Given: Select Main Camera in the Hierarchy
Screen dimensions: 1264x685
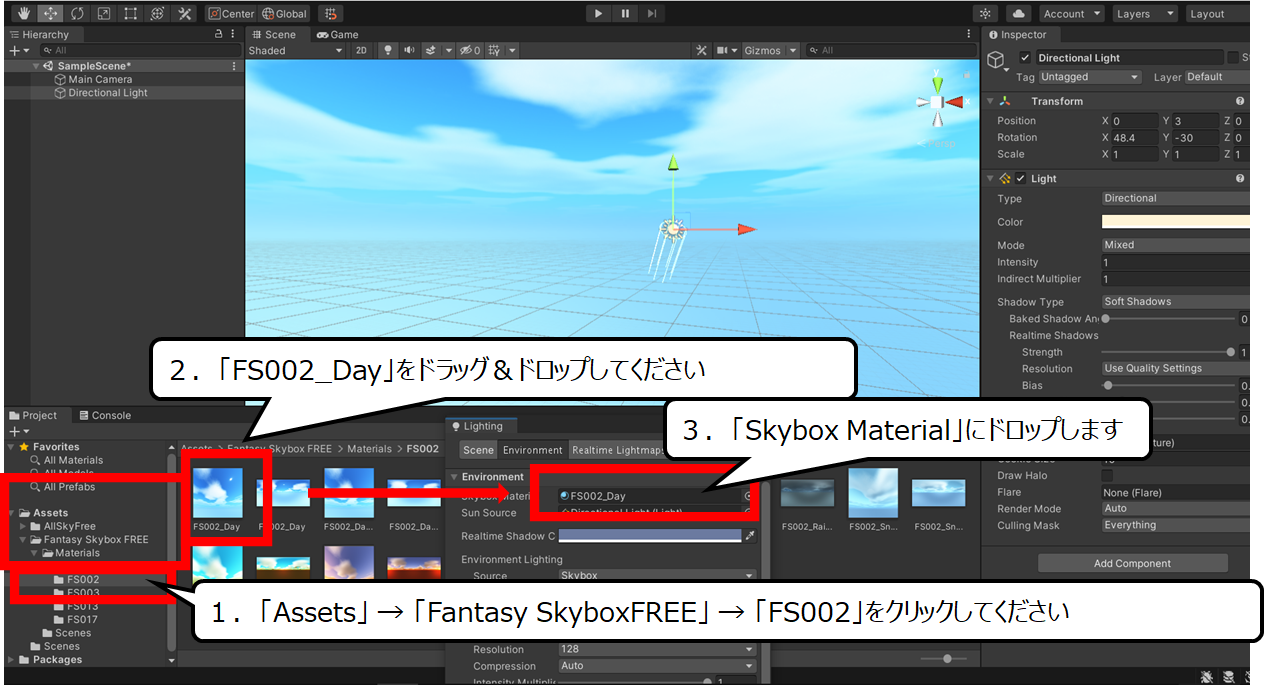Looking at the screenshot, I should [x=99, y=79].
